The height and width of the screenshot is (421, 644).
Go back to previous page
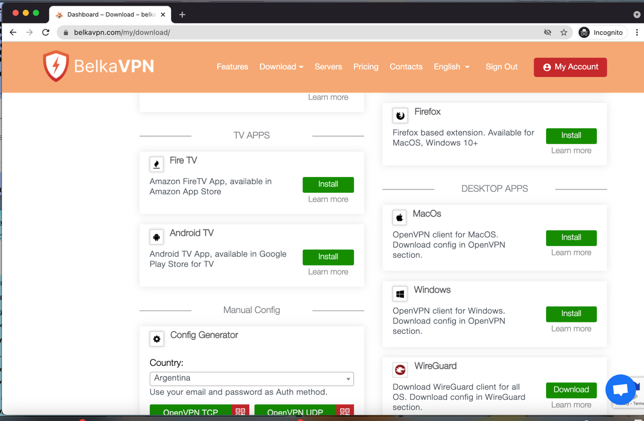click(x=13, y=32)
